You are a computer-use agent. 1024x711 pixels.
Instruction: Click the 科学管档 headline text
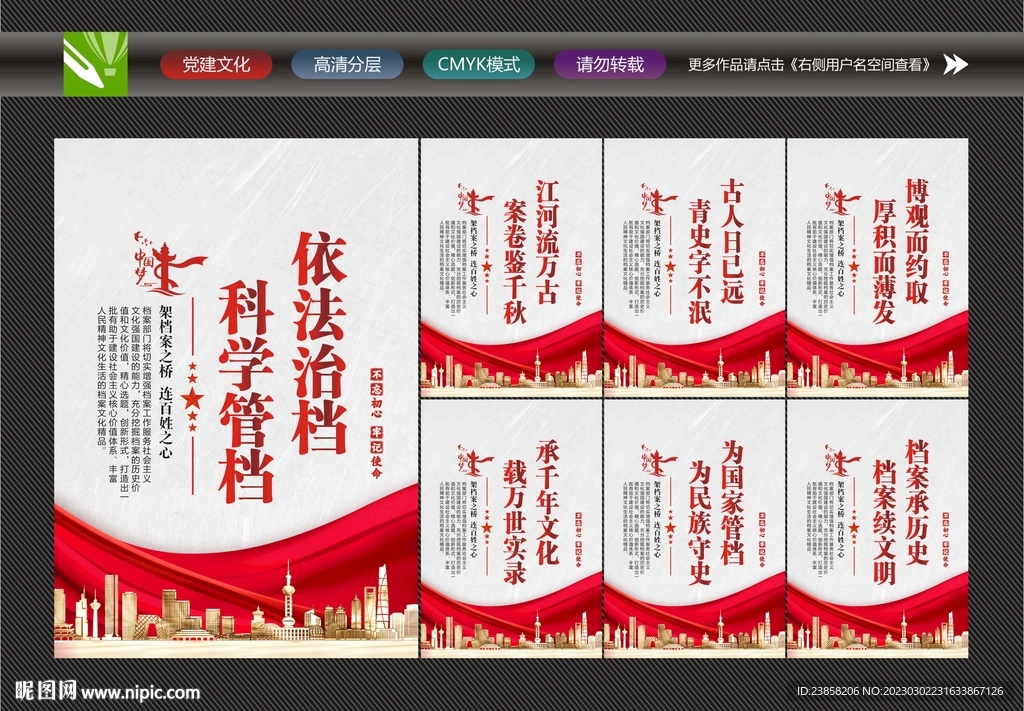click(246, 392)
